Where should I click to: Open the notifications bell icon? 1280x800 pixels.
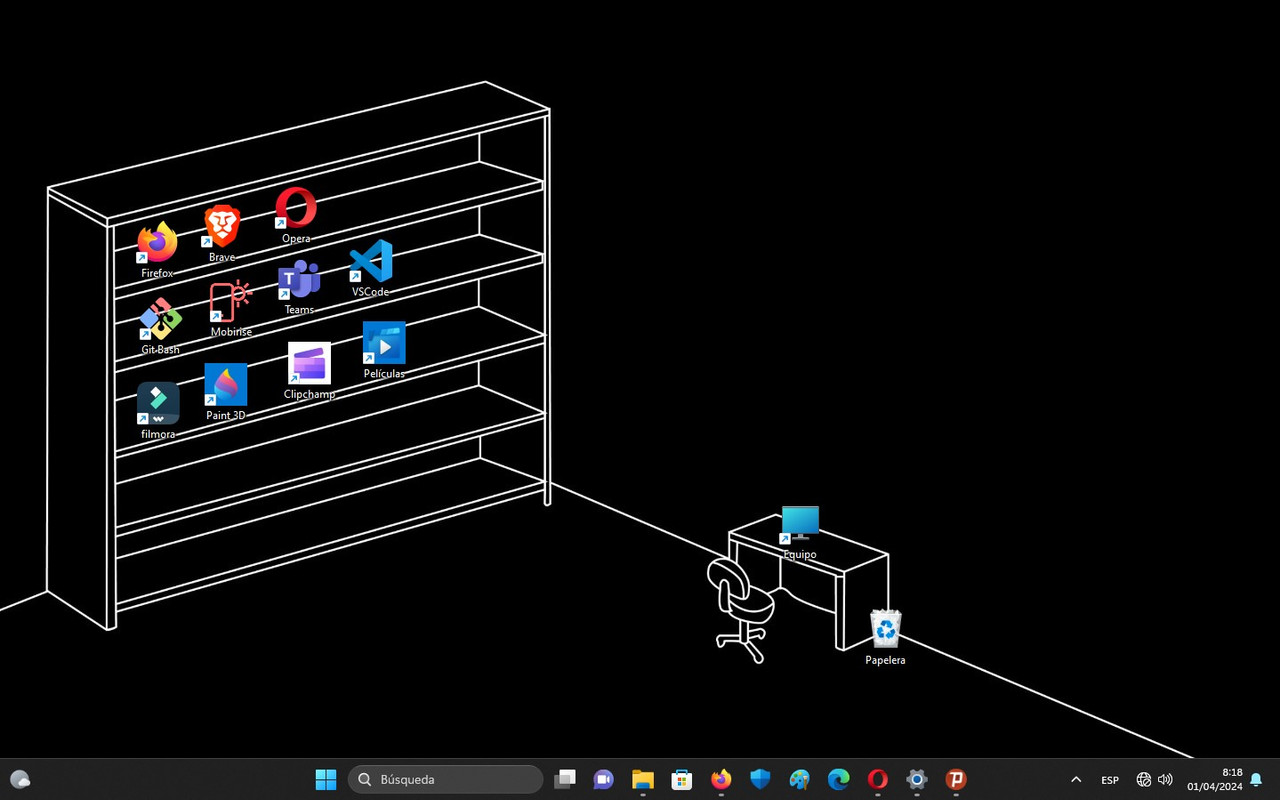pyautogui.click(x=1256, y=779)
